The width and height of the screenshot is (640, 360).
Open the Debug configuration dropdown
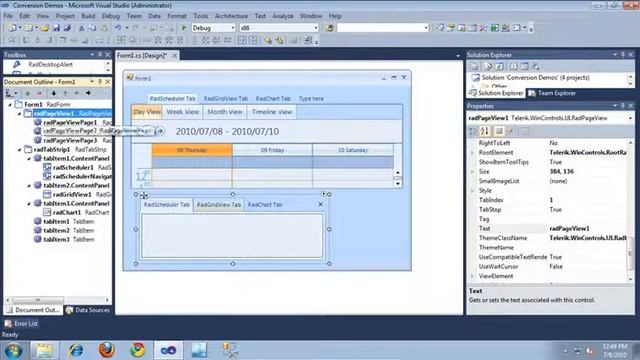(x=233, y=28)
